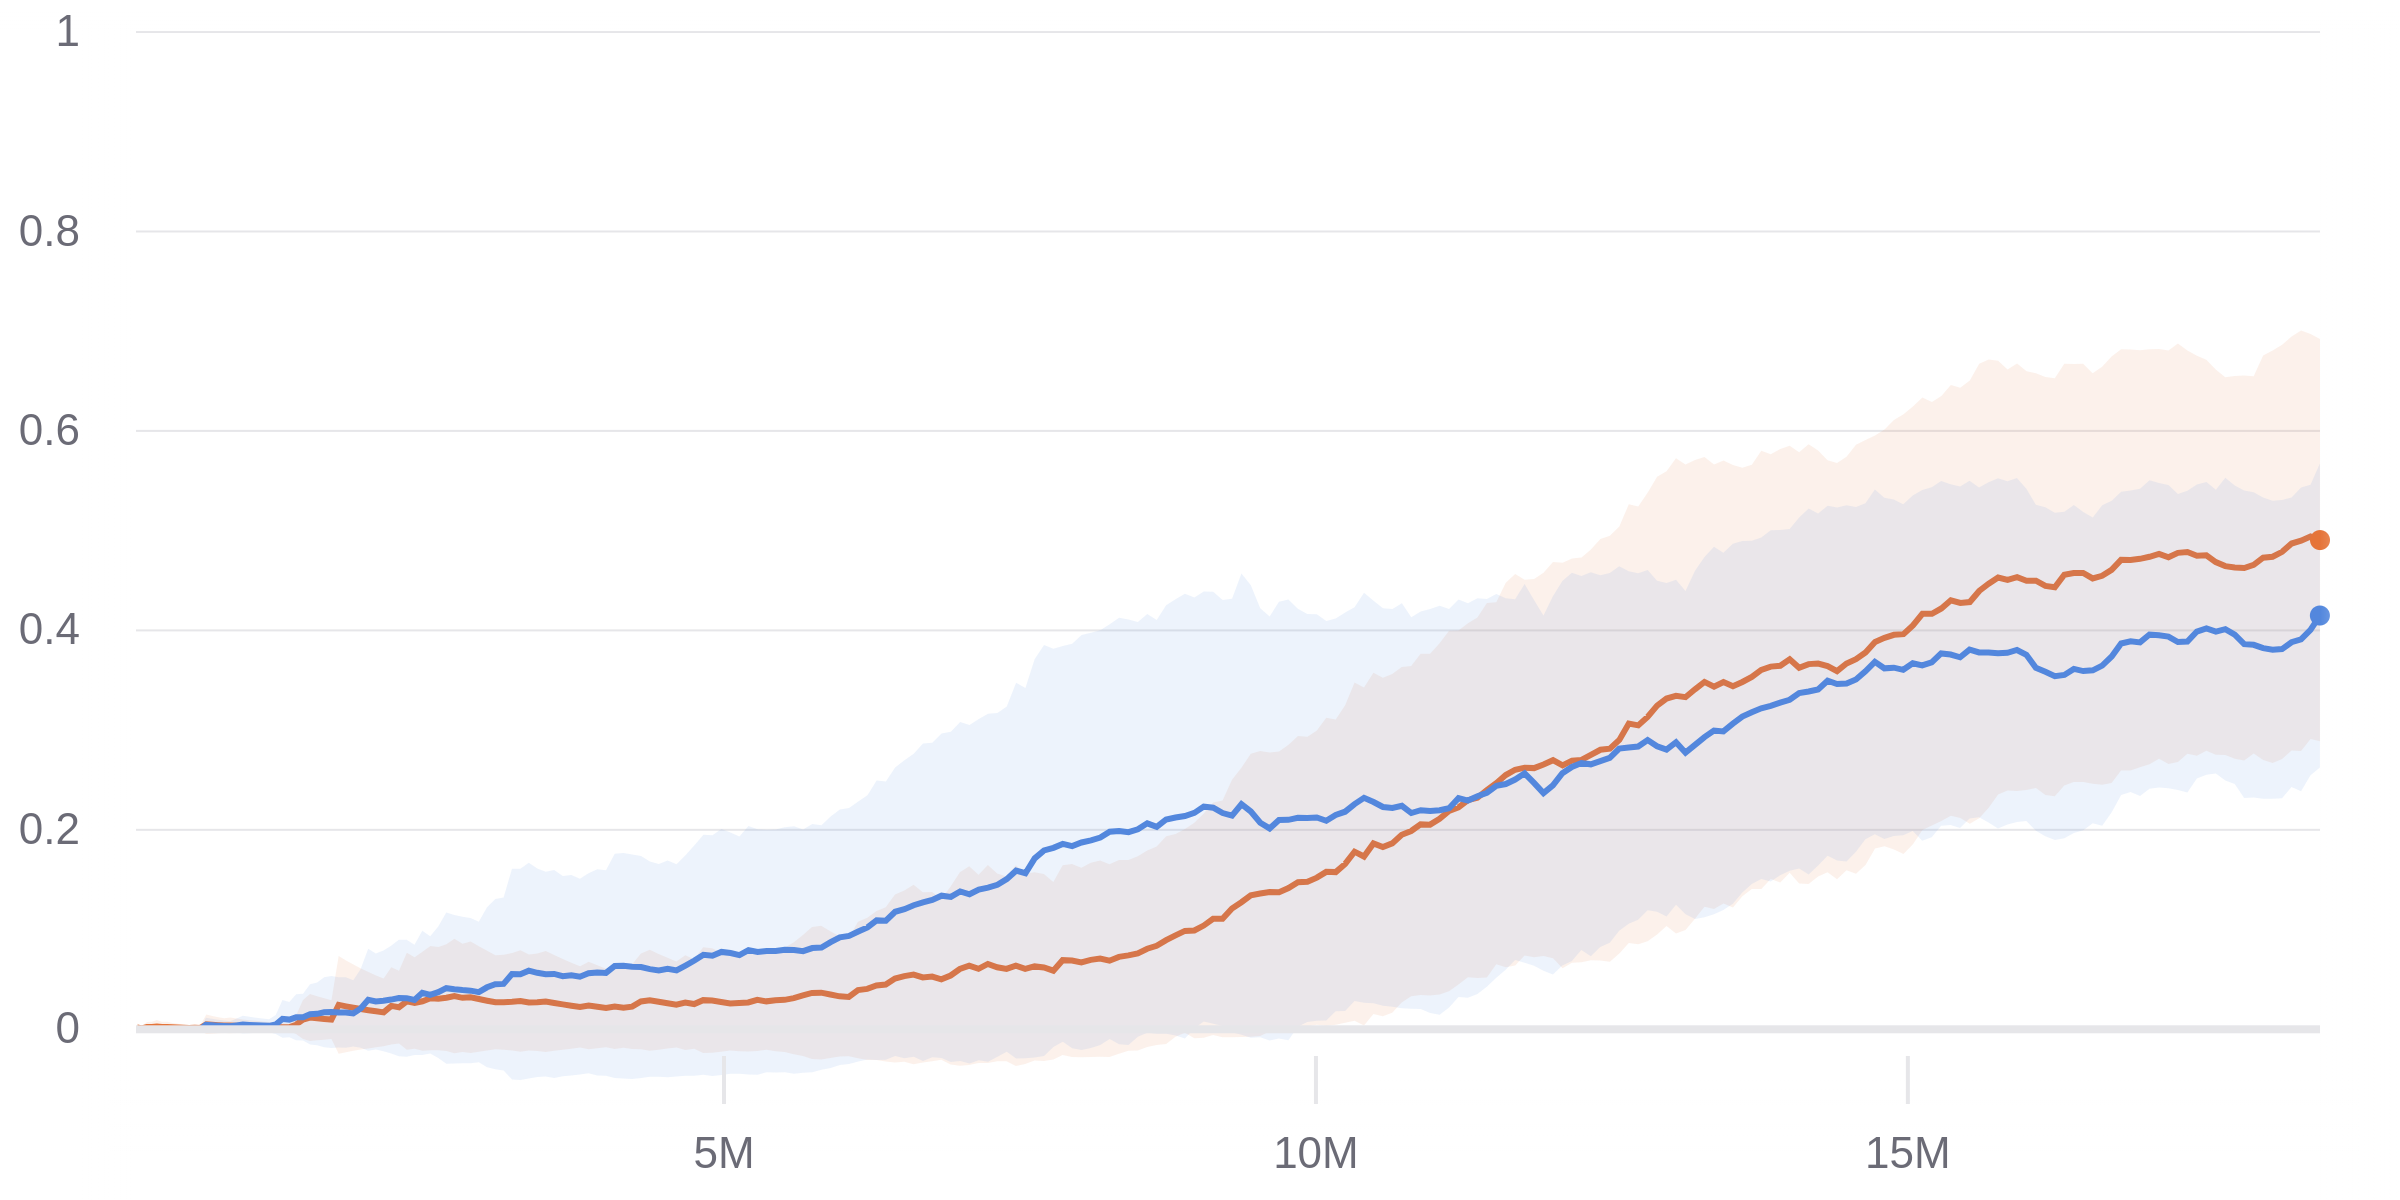
Task: Select the tick mark above 10M
Action: pos(1316,1080)
